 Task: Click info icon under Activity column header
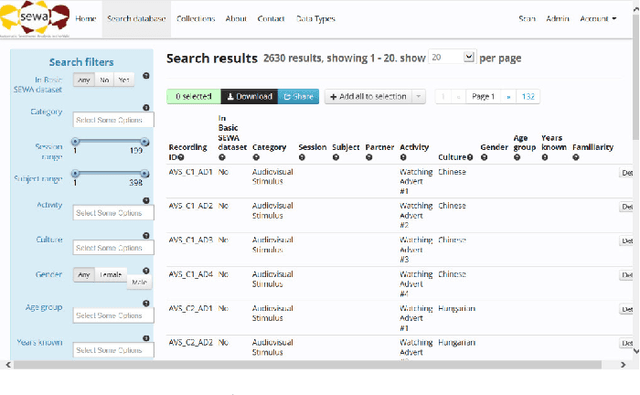(x=403, y=157)
